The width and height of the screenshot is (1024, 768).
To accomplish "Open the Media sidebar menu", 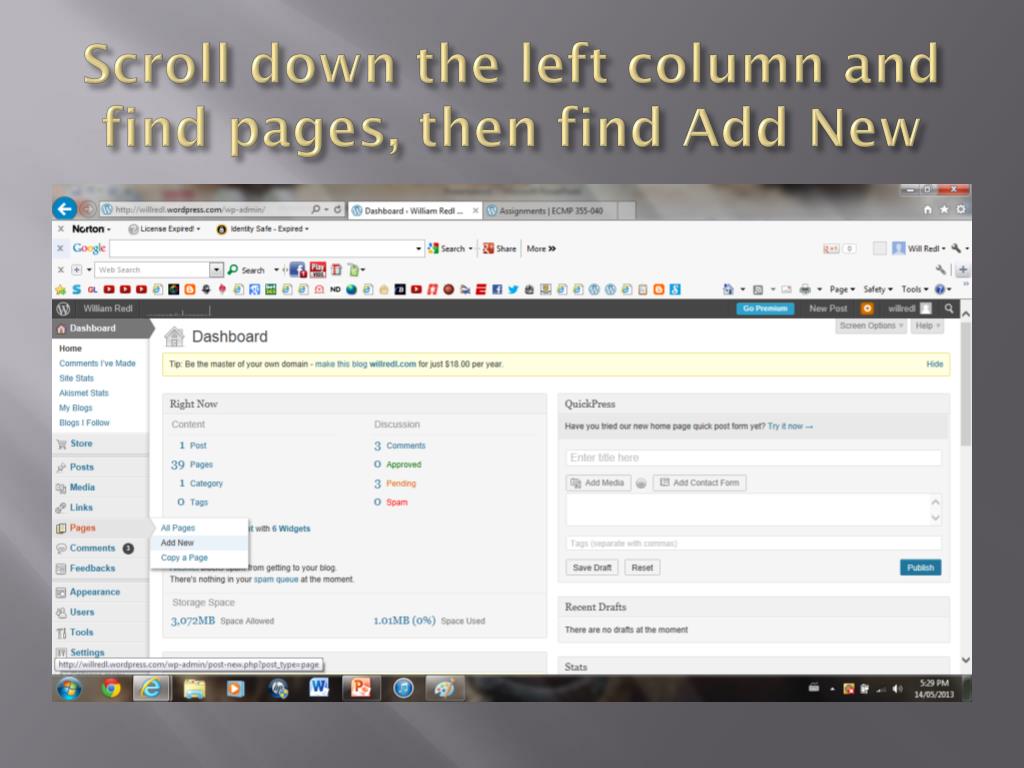I will [x=82, y=487].
